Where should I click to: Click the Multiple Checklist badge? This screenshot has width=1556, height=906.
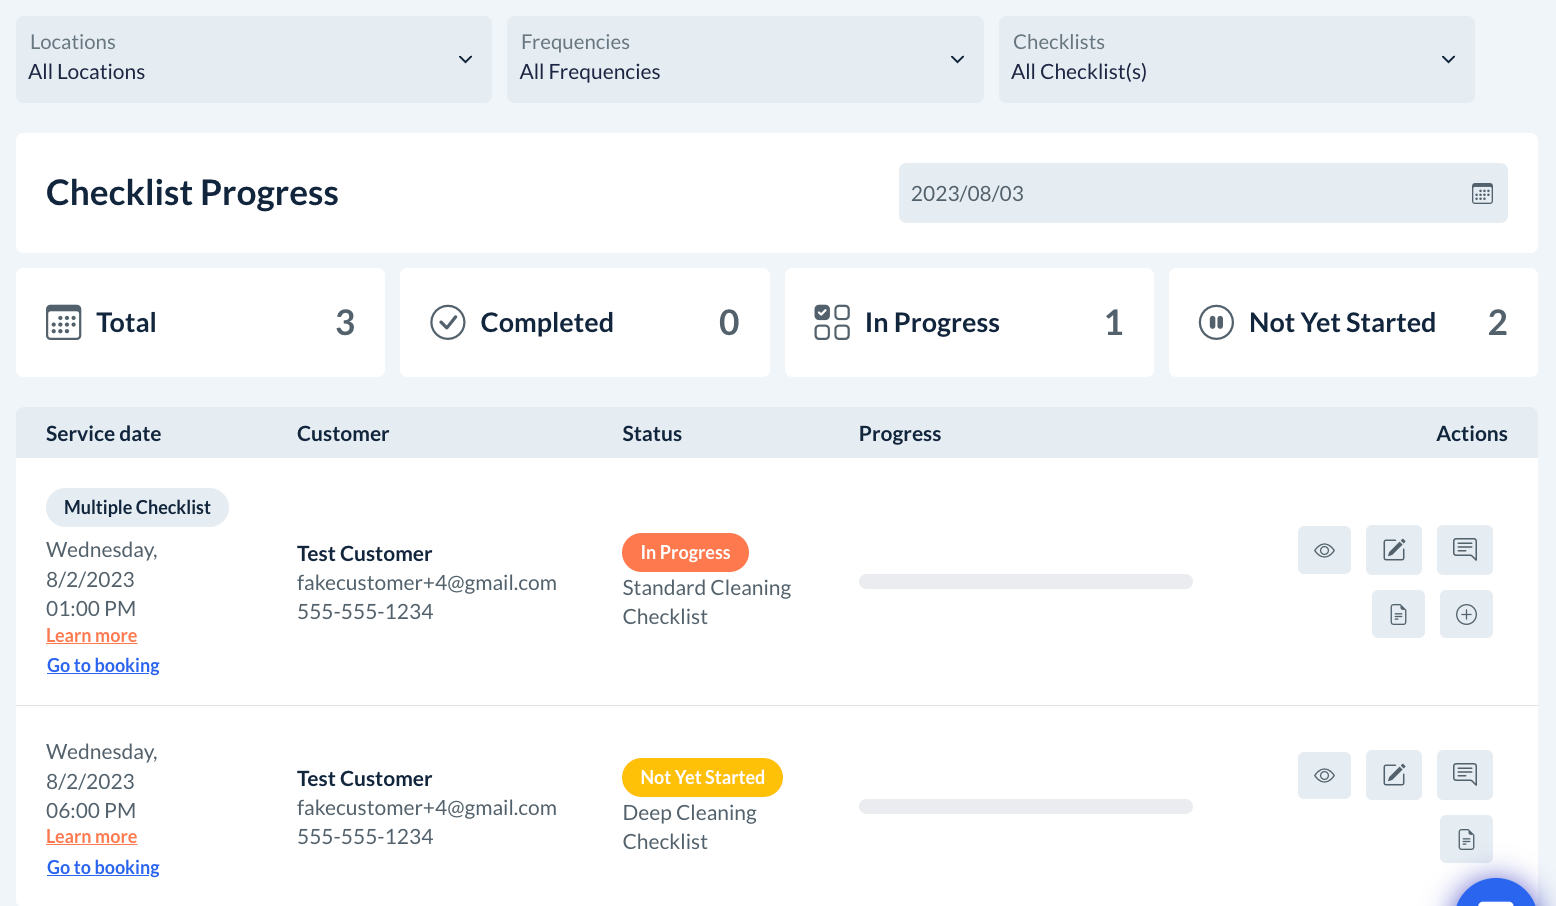click(137, 507)
